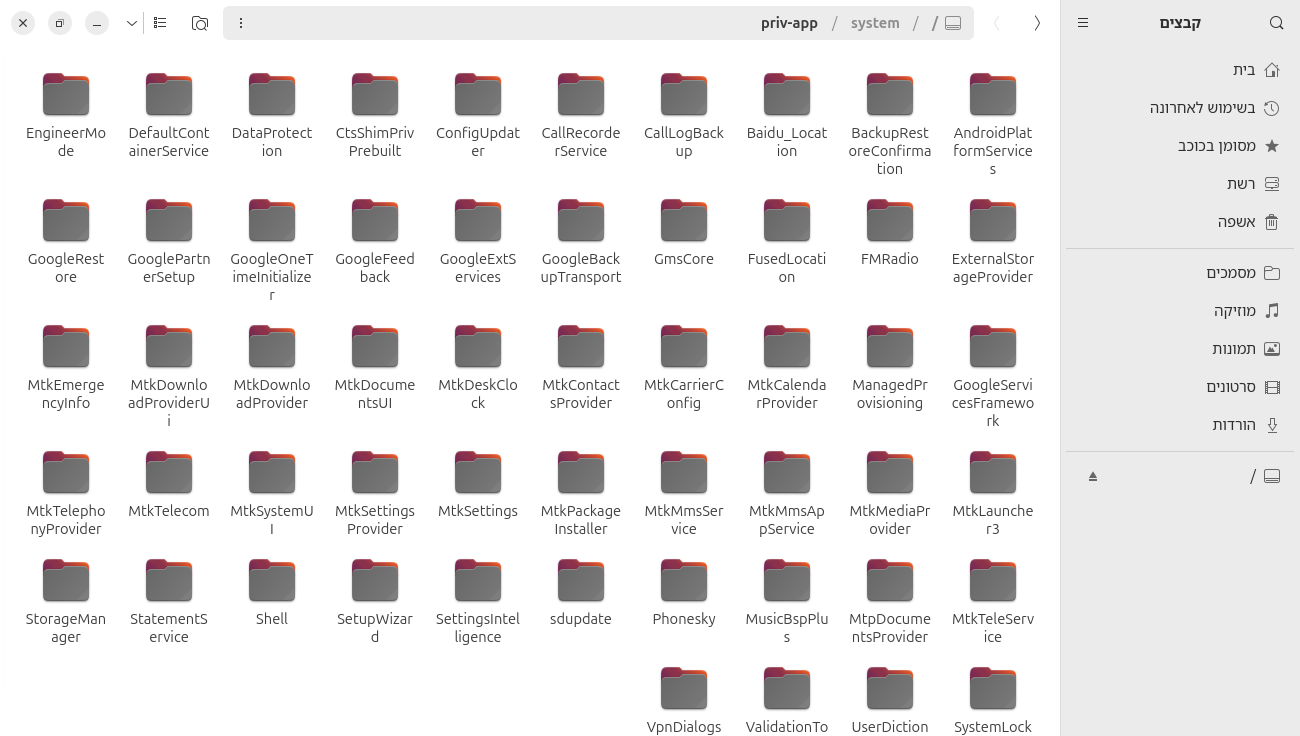Navigate back with the right-pointing arrow

[1037, 23]
